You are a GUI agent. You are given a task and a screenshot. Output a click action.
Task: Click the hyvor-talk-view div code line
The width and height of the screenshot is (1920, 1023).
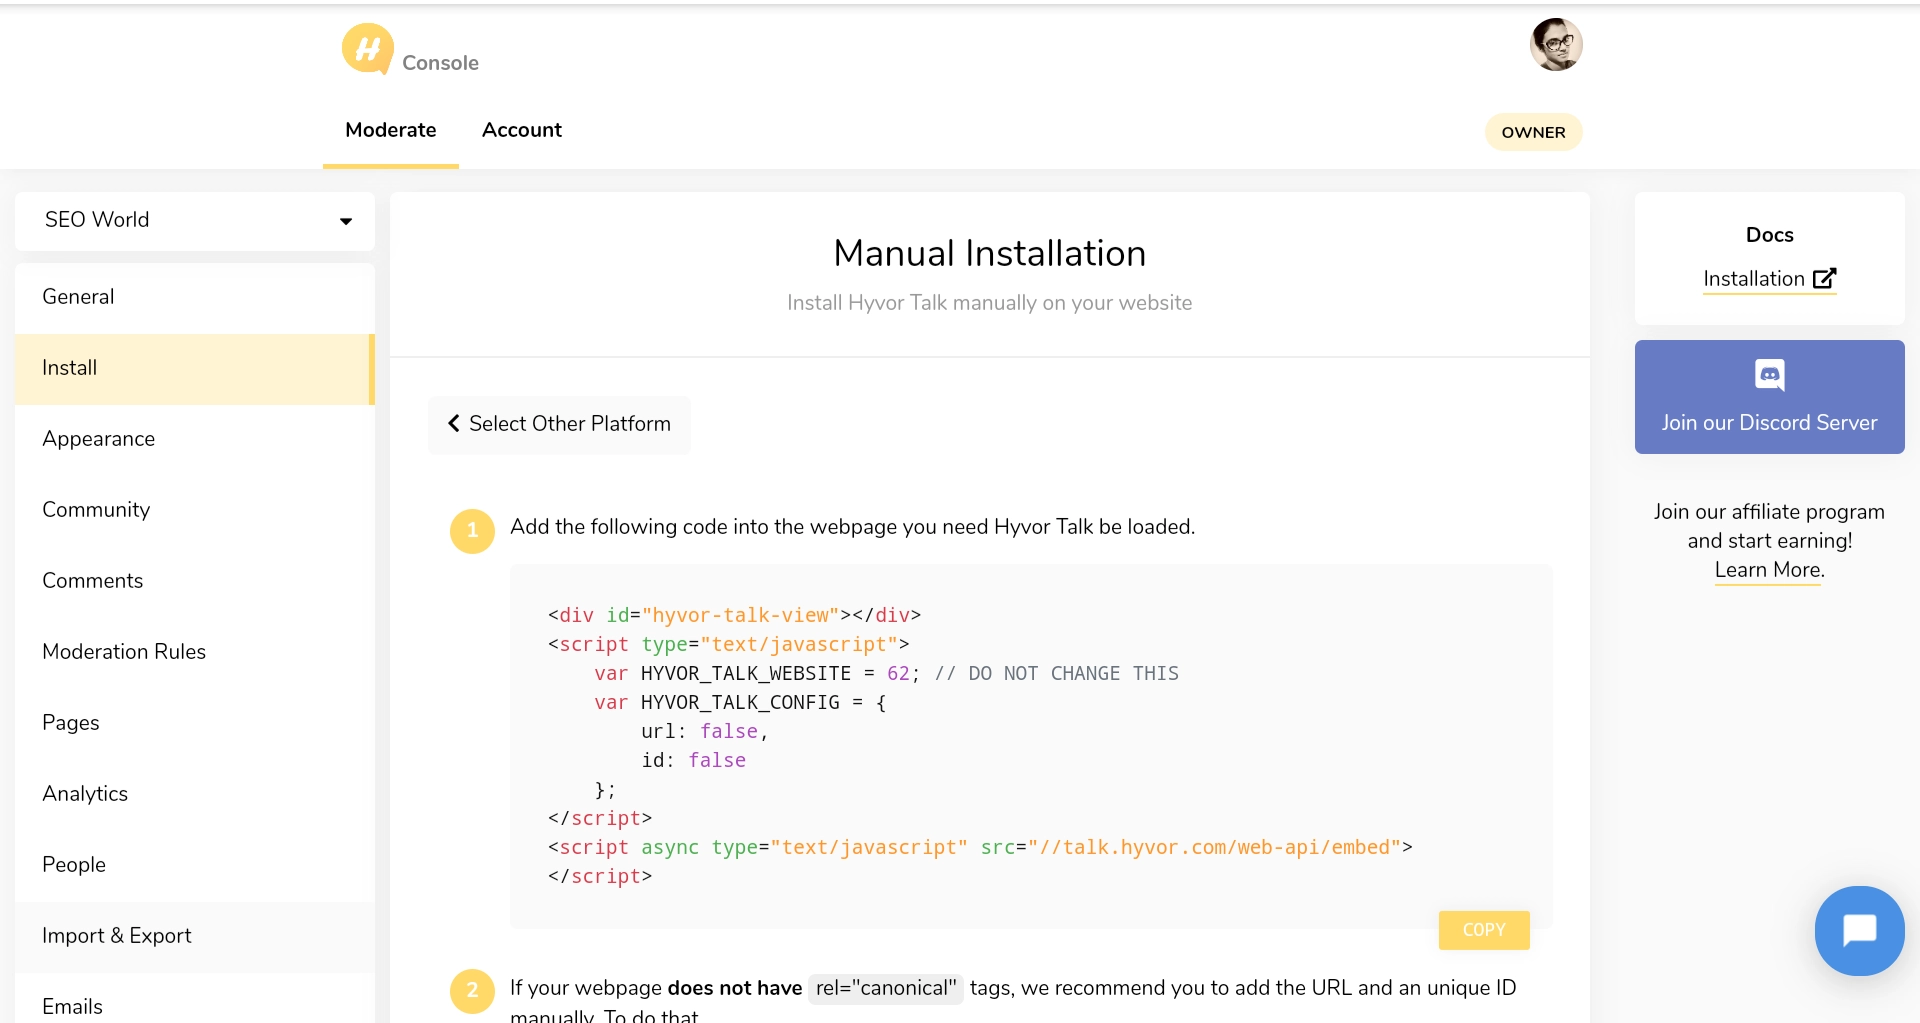pyautogui.click(x=734, y=615)
